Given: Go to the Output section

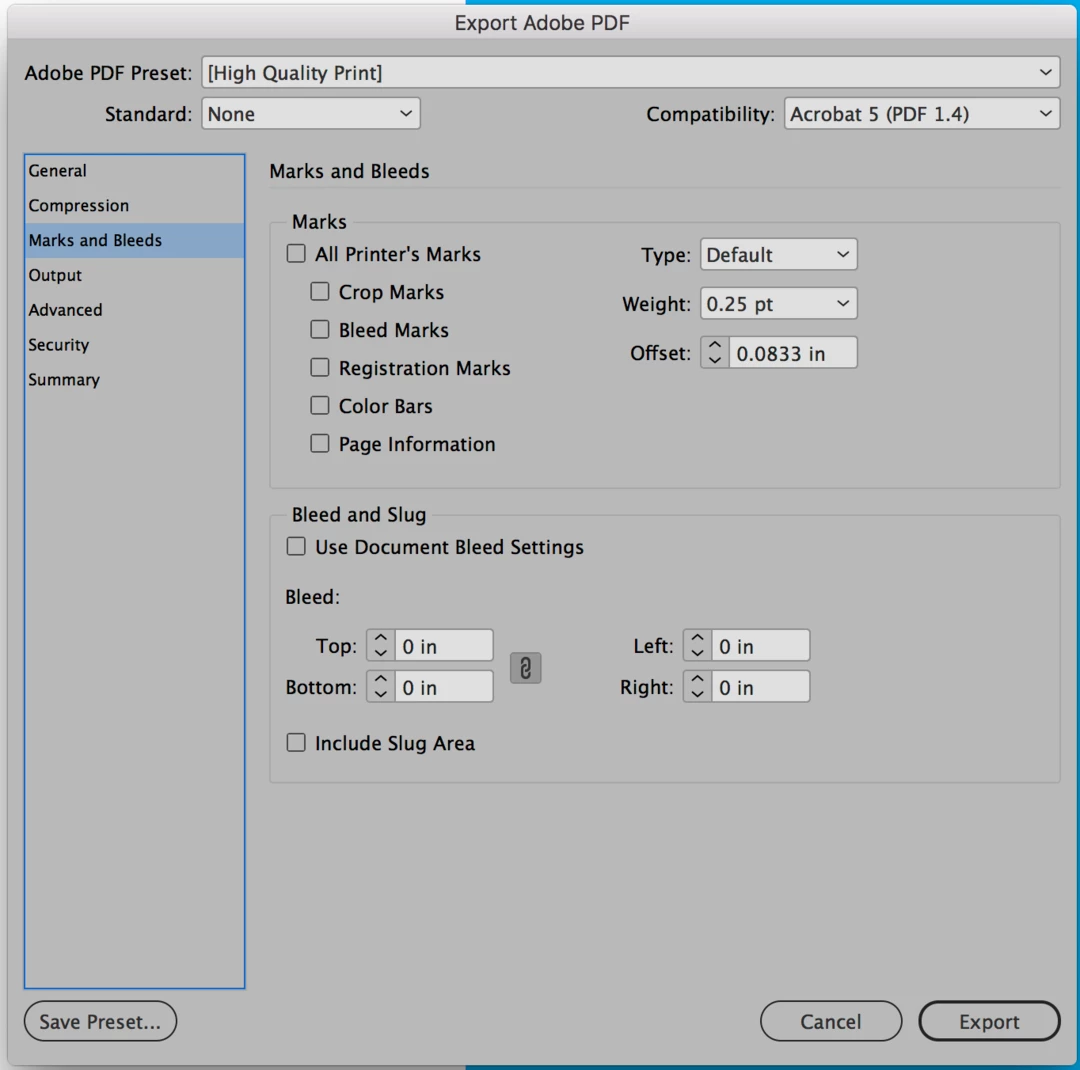Looking at the screenshot, I should click(134, 275).
